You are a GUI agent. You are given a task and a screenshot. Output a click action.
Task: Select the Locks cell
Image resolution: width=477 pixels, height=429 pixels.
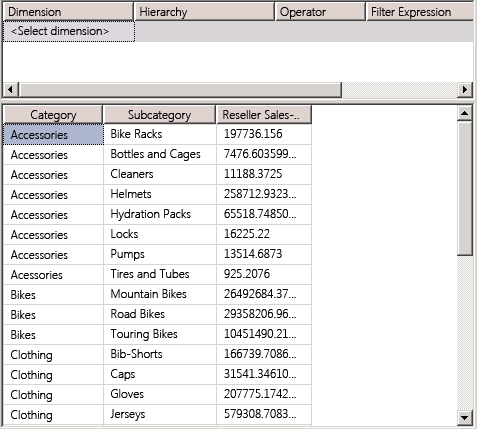[x=160, y=234]
